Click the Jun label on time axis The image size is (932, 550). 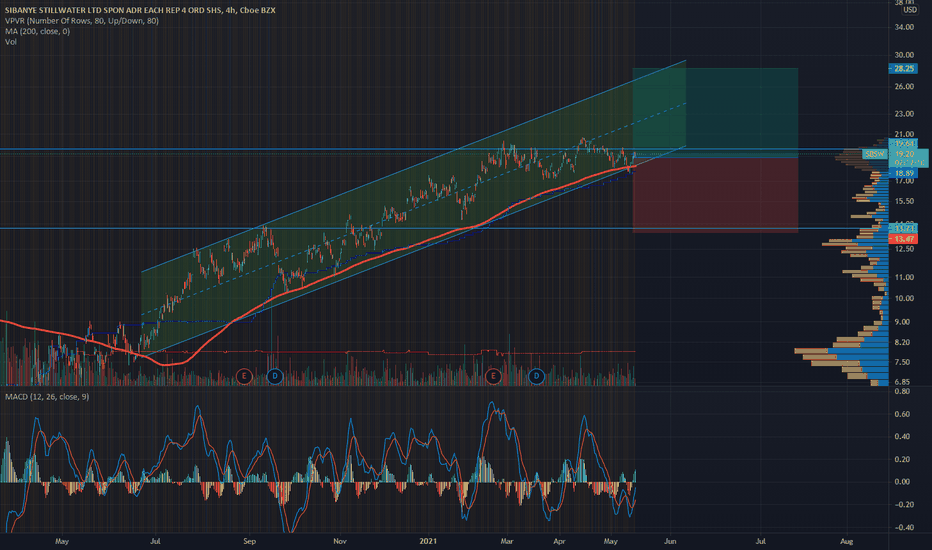[x=670, y=541]
